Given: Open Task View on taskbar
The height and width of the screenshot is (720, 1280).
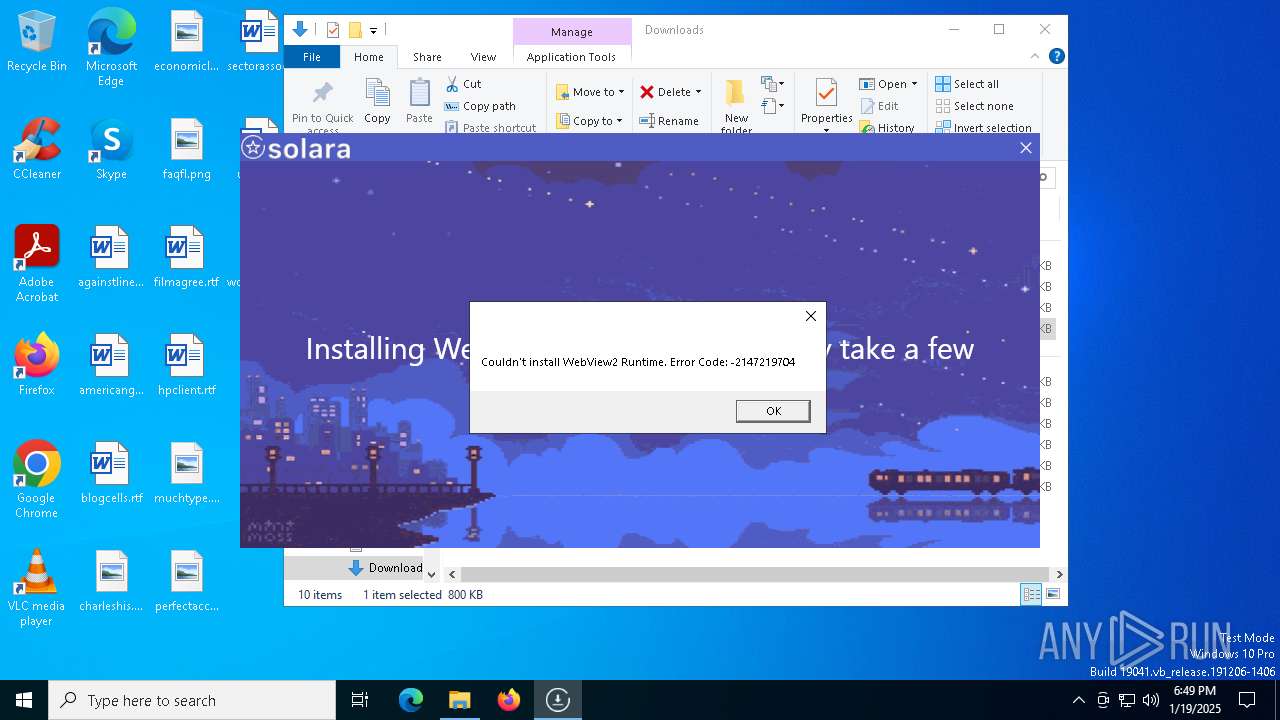Looking at the screenshot, I should 360,700.
